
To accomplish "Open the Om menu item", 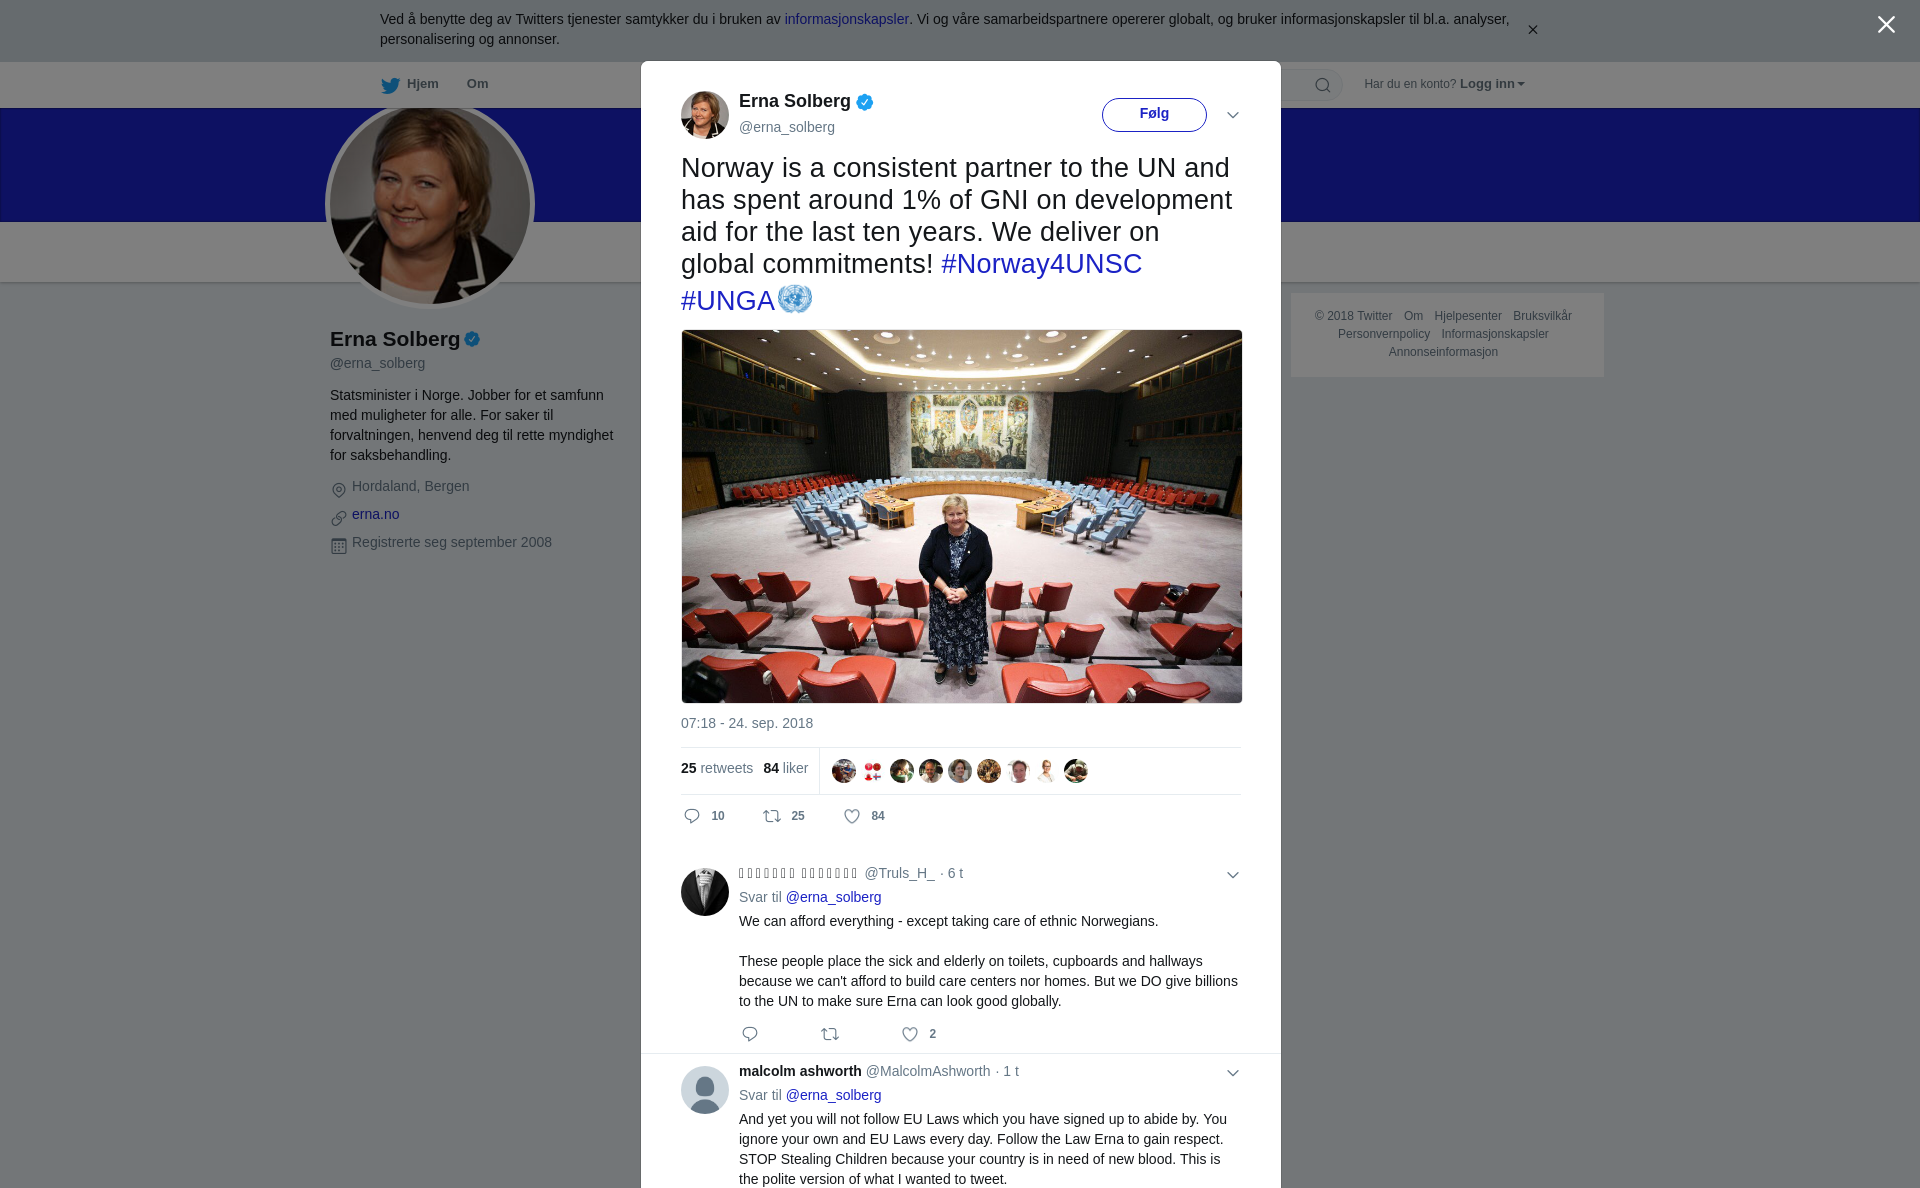I will click(477, 84).
